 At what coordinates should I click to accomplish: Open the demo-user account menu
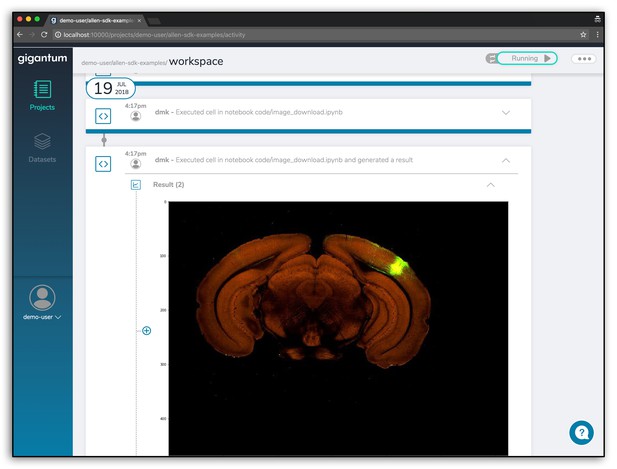42,317
